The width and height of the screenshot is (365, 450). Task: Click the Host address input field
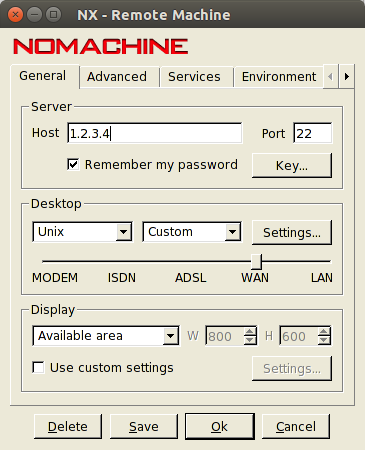tap(155, 133)
